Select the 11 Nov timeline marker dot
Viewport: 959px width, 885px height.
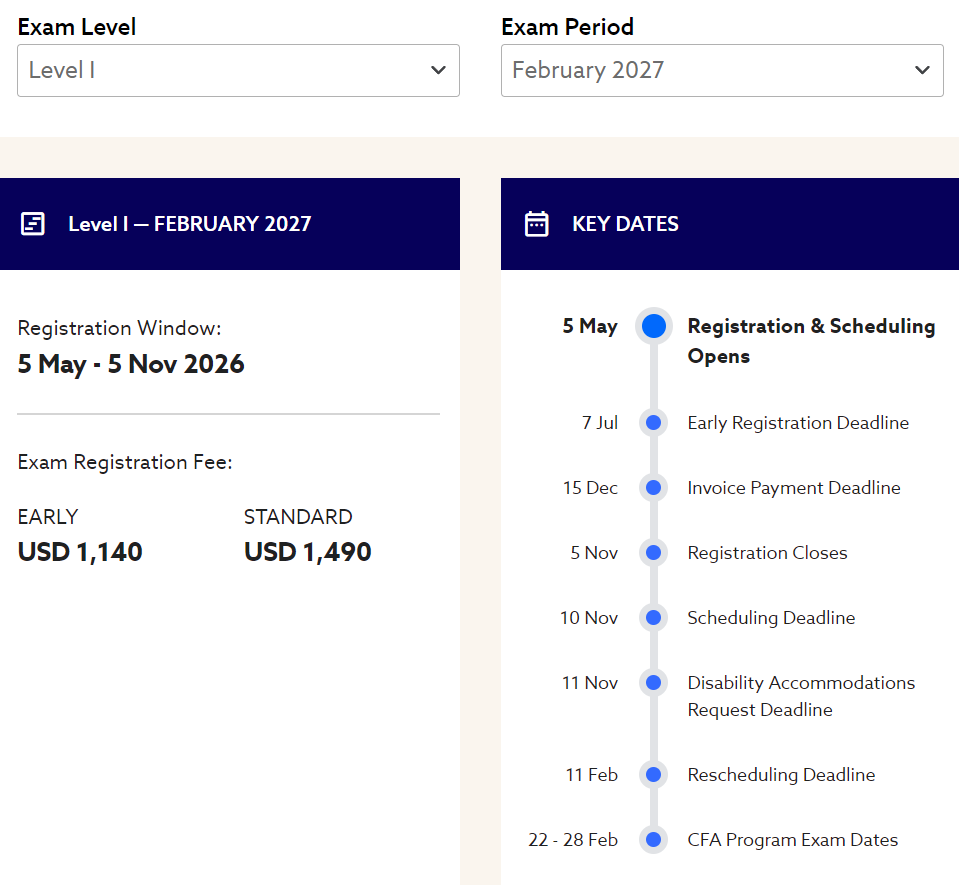[654, 683]
